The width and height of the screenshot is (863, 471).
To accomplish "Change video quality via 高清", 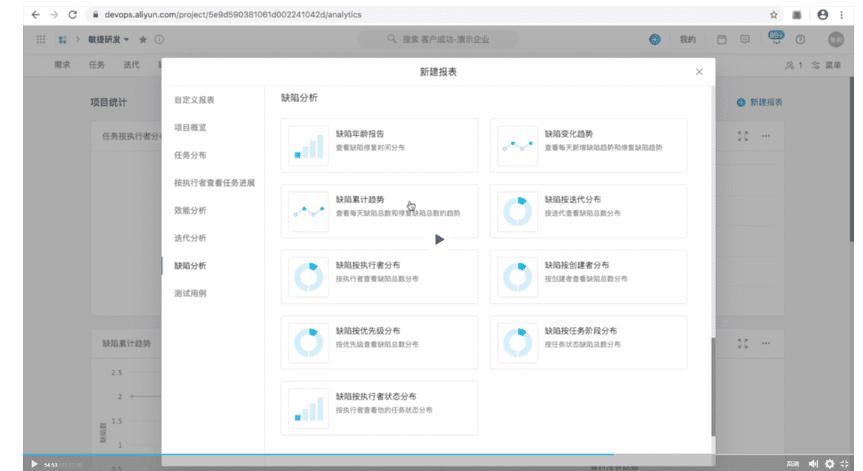I will (x=793, y=464).
